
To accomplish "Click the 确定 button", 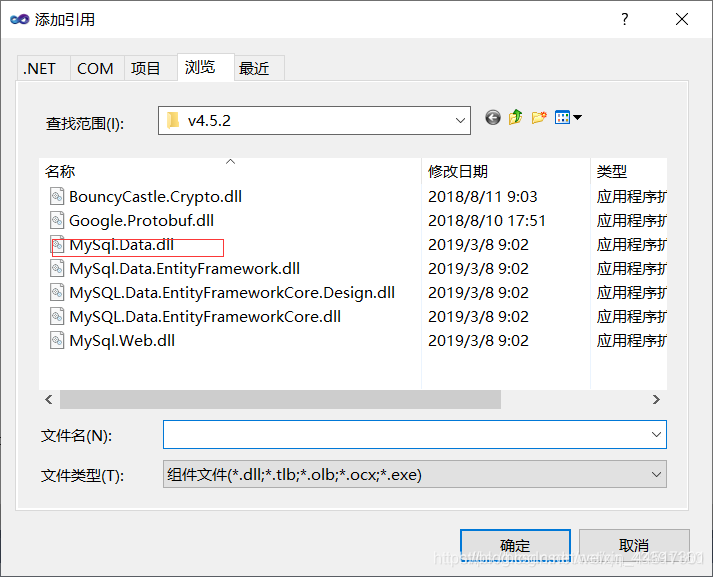I will [x=515, y=545].
